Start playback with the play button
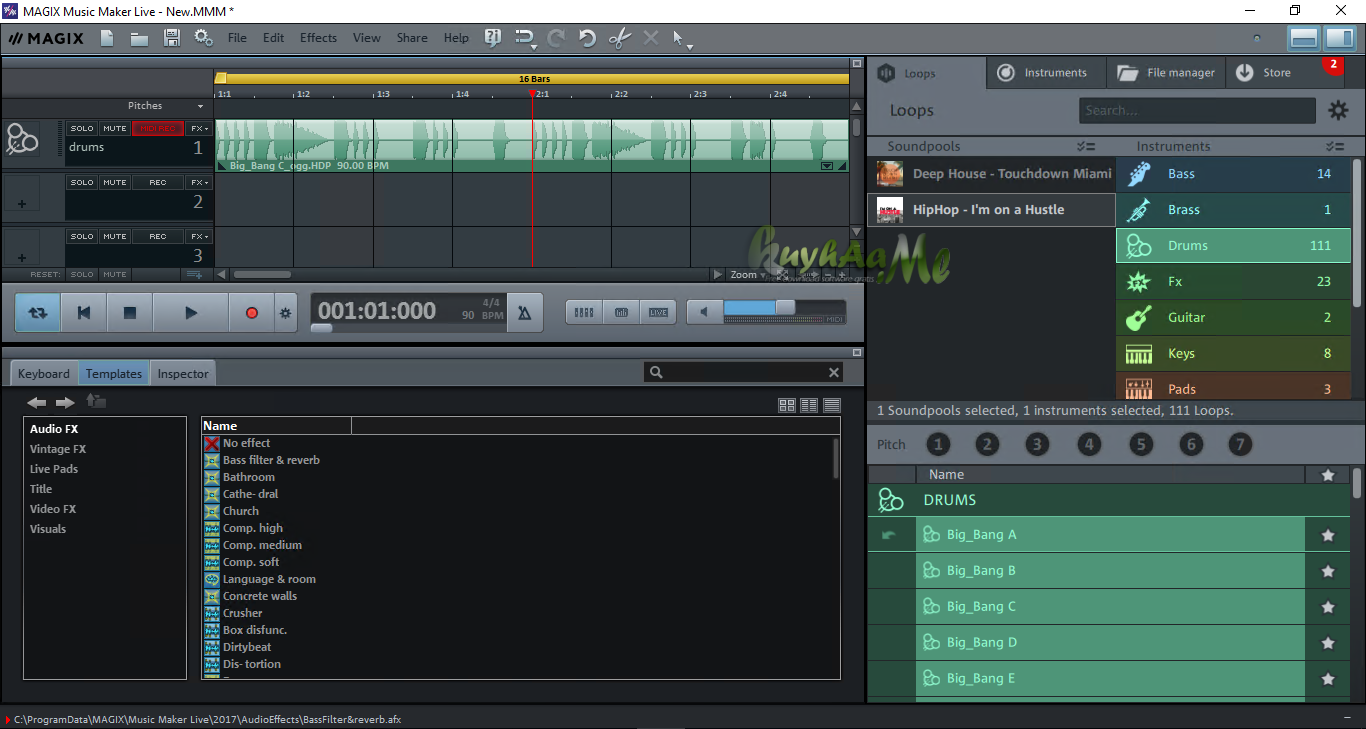Image resolution: width=1366 pixels, height=729 pixels. tap(191, 313)
